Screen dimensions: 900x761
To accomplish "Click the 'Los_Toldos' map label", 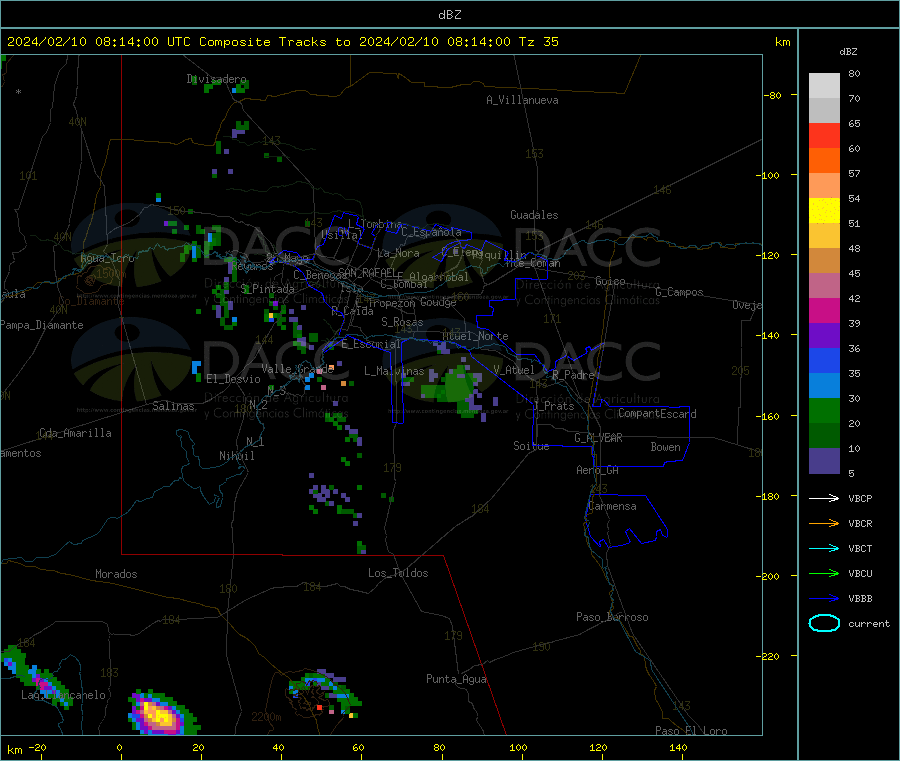I will pyautogui.click(x=398, y=573).
